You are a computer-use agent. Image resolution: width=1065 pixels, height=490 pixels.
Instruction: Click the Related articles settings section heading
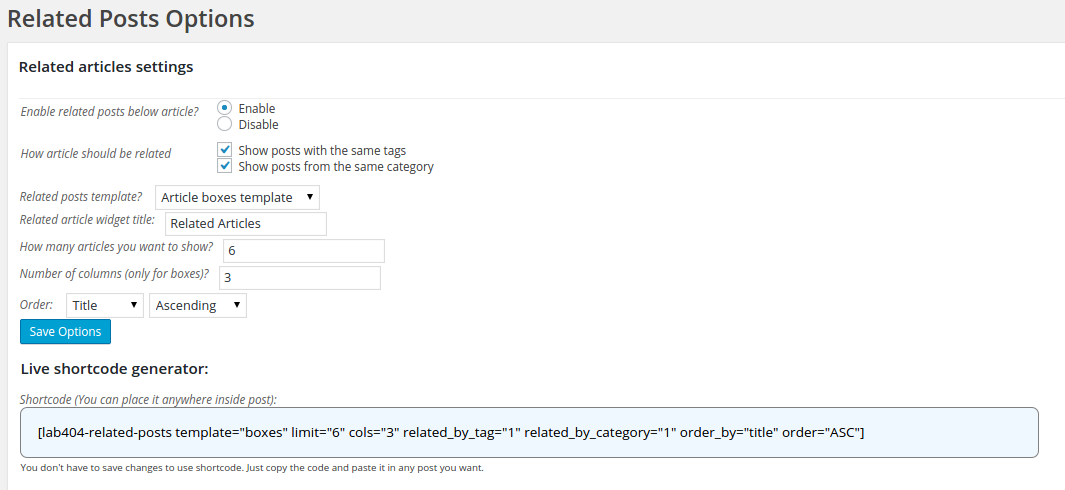point(106,67)
